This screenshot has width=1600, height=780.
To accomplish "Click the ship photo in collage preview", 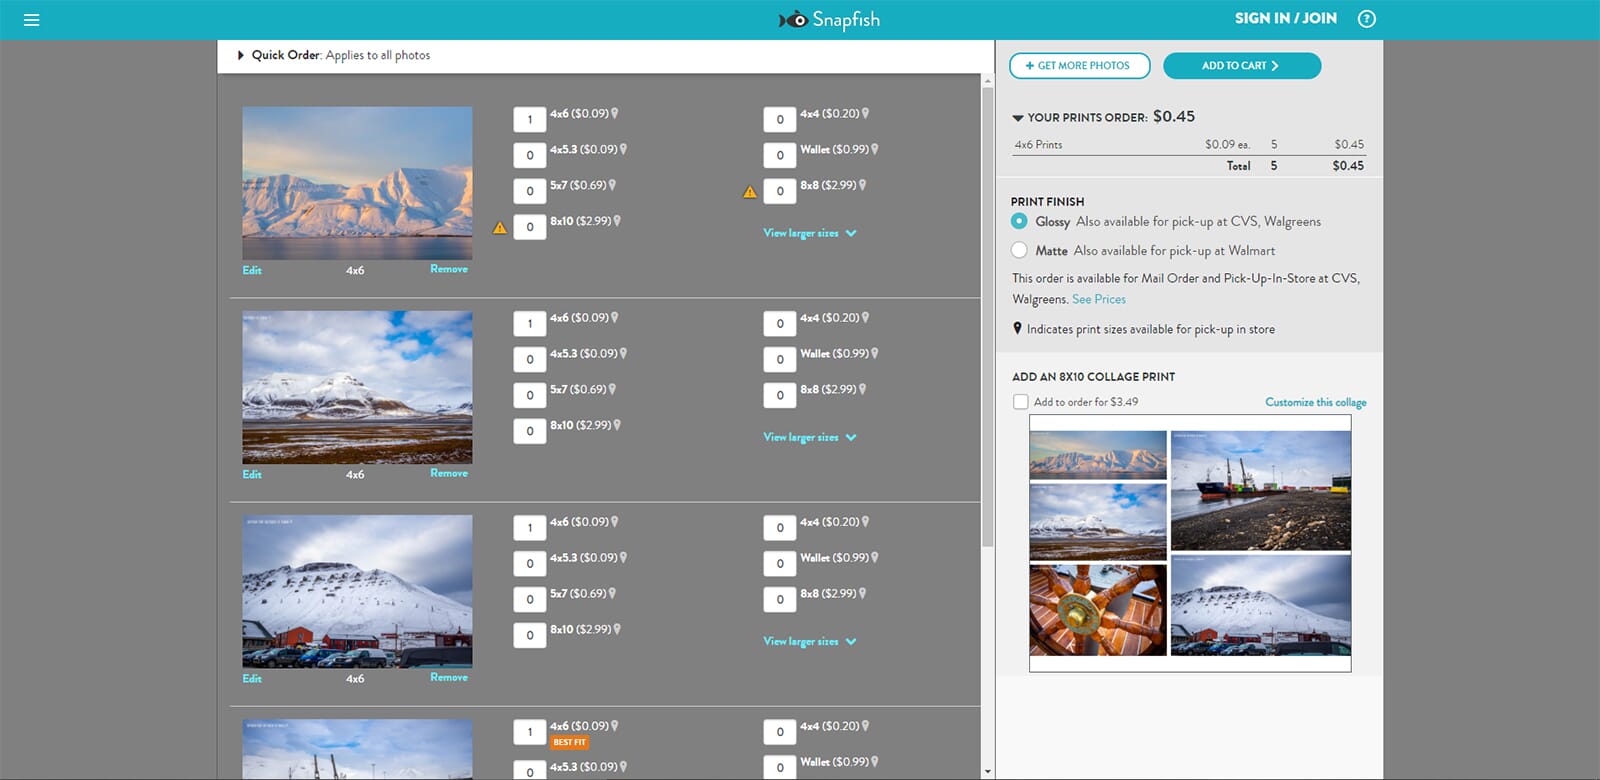I will point(1260,491).
